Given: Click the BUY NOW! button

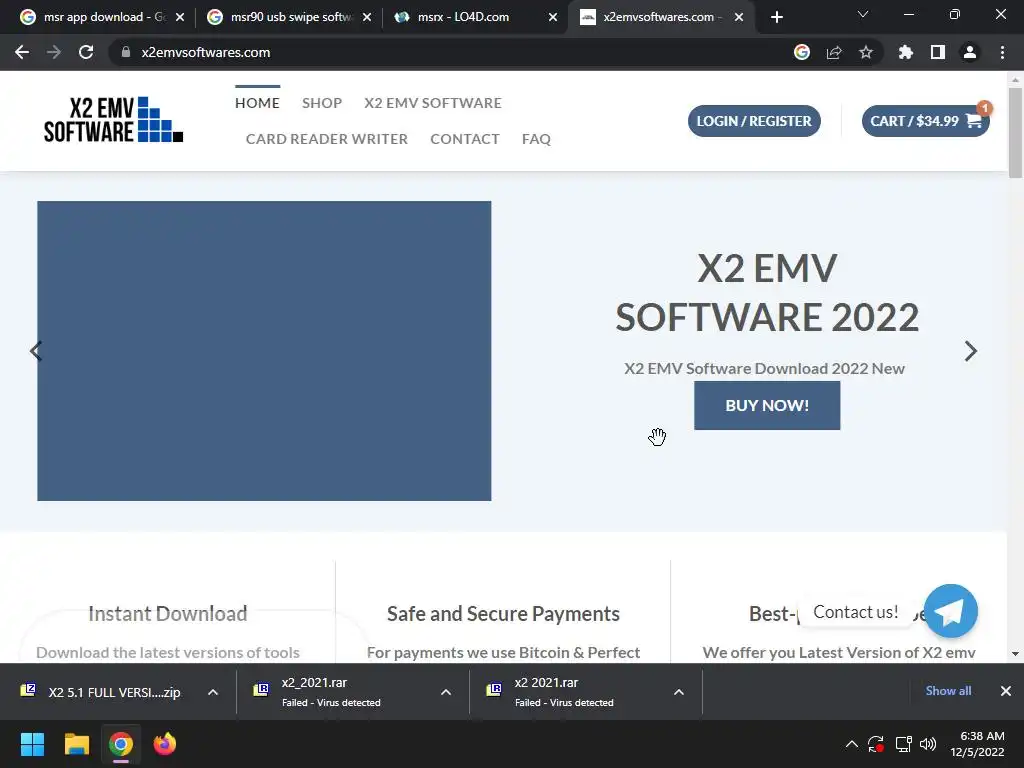Looking at the screenshot, I should [767, 406].
